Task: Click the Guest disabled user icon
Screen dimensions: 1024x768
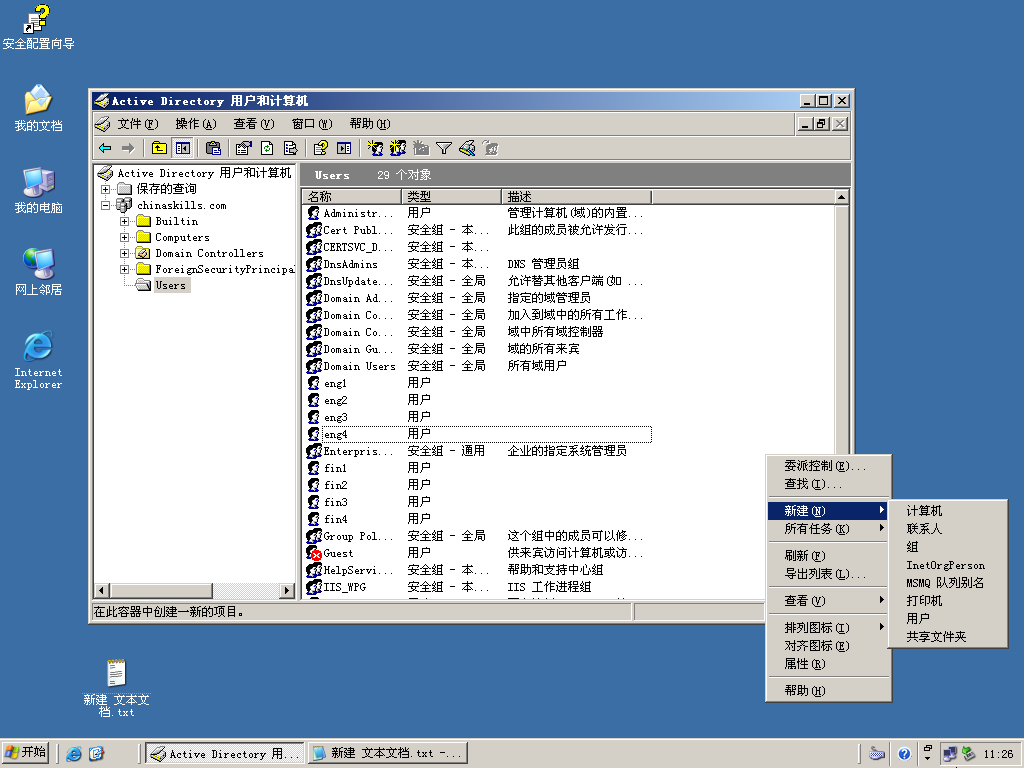Action: [x=314, y=553]
